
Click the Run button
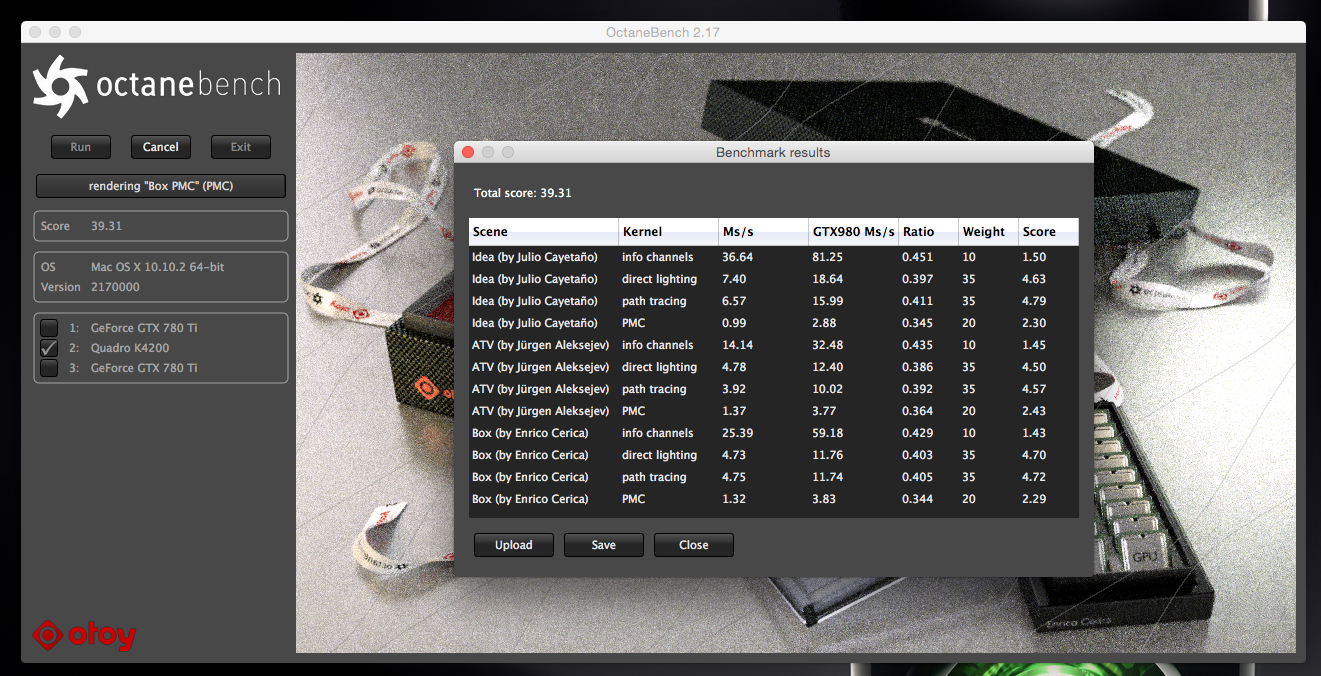[x=81, y=147]
